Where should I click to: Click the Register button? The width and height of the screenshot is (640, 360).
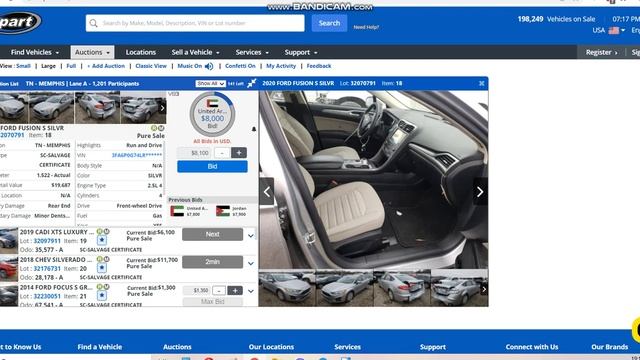(601, 52)
